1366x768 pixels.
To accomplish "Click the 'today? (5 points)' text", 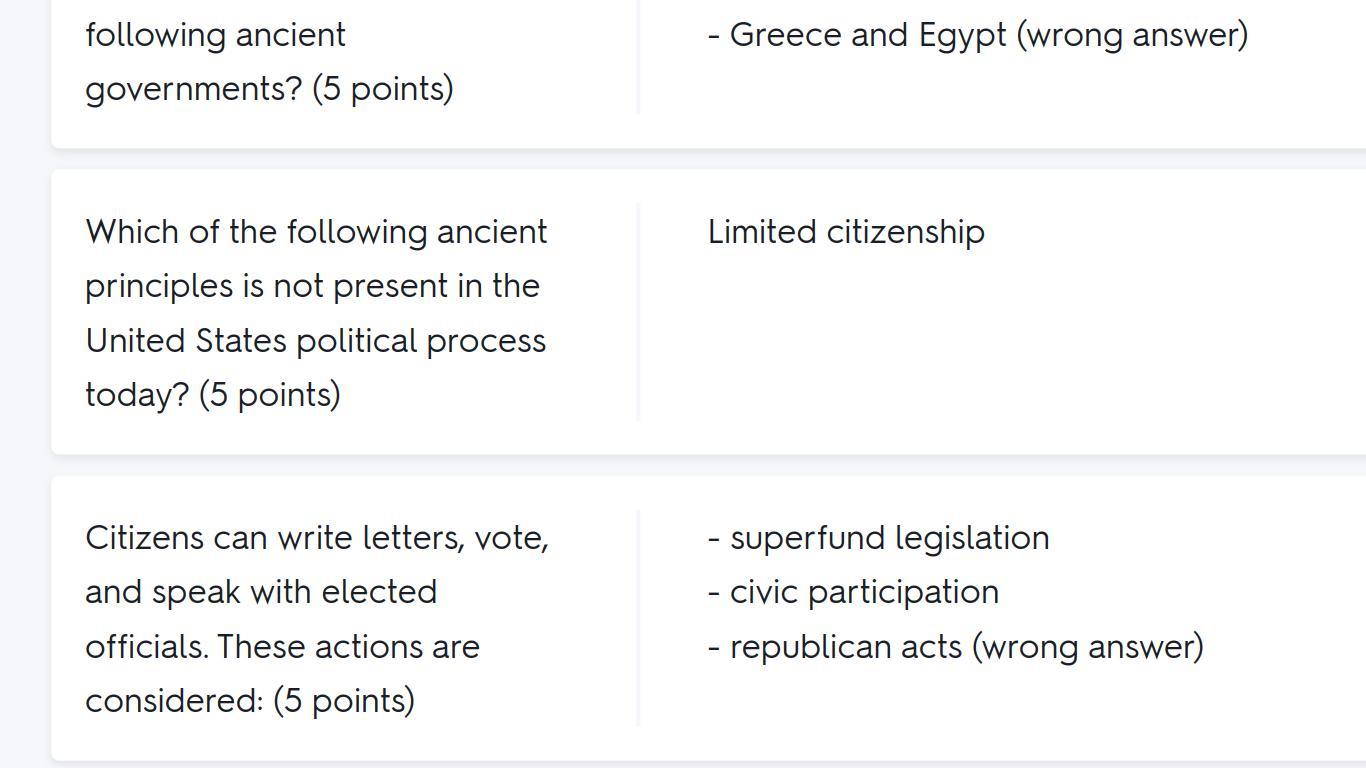I will coord(213,395).
